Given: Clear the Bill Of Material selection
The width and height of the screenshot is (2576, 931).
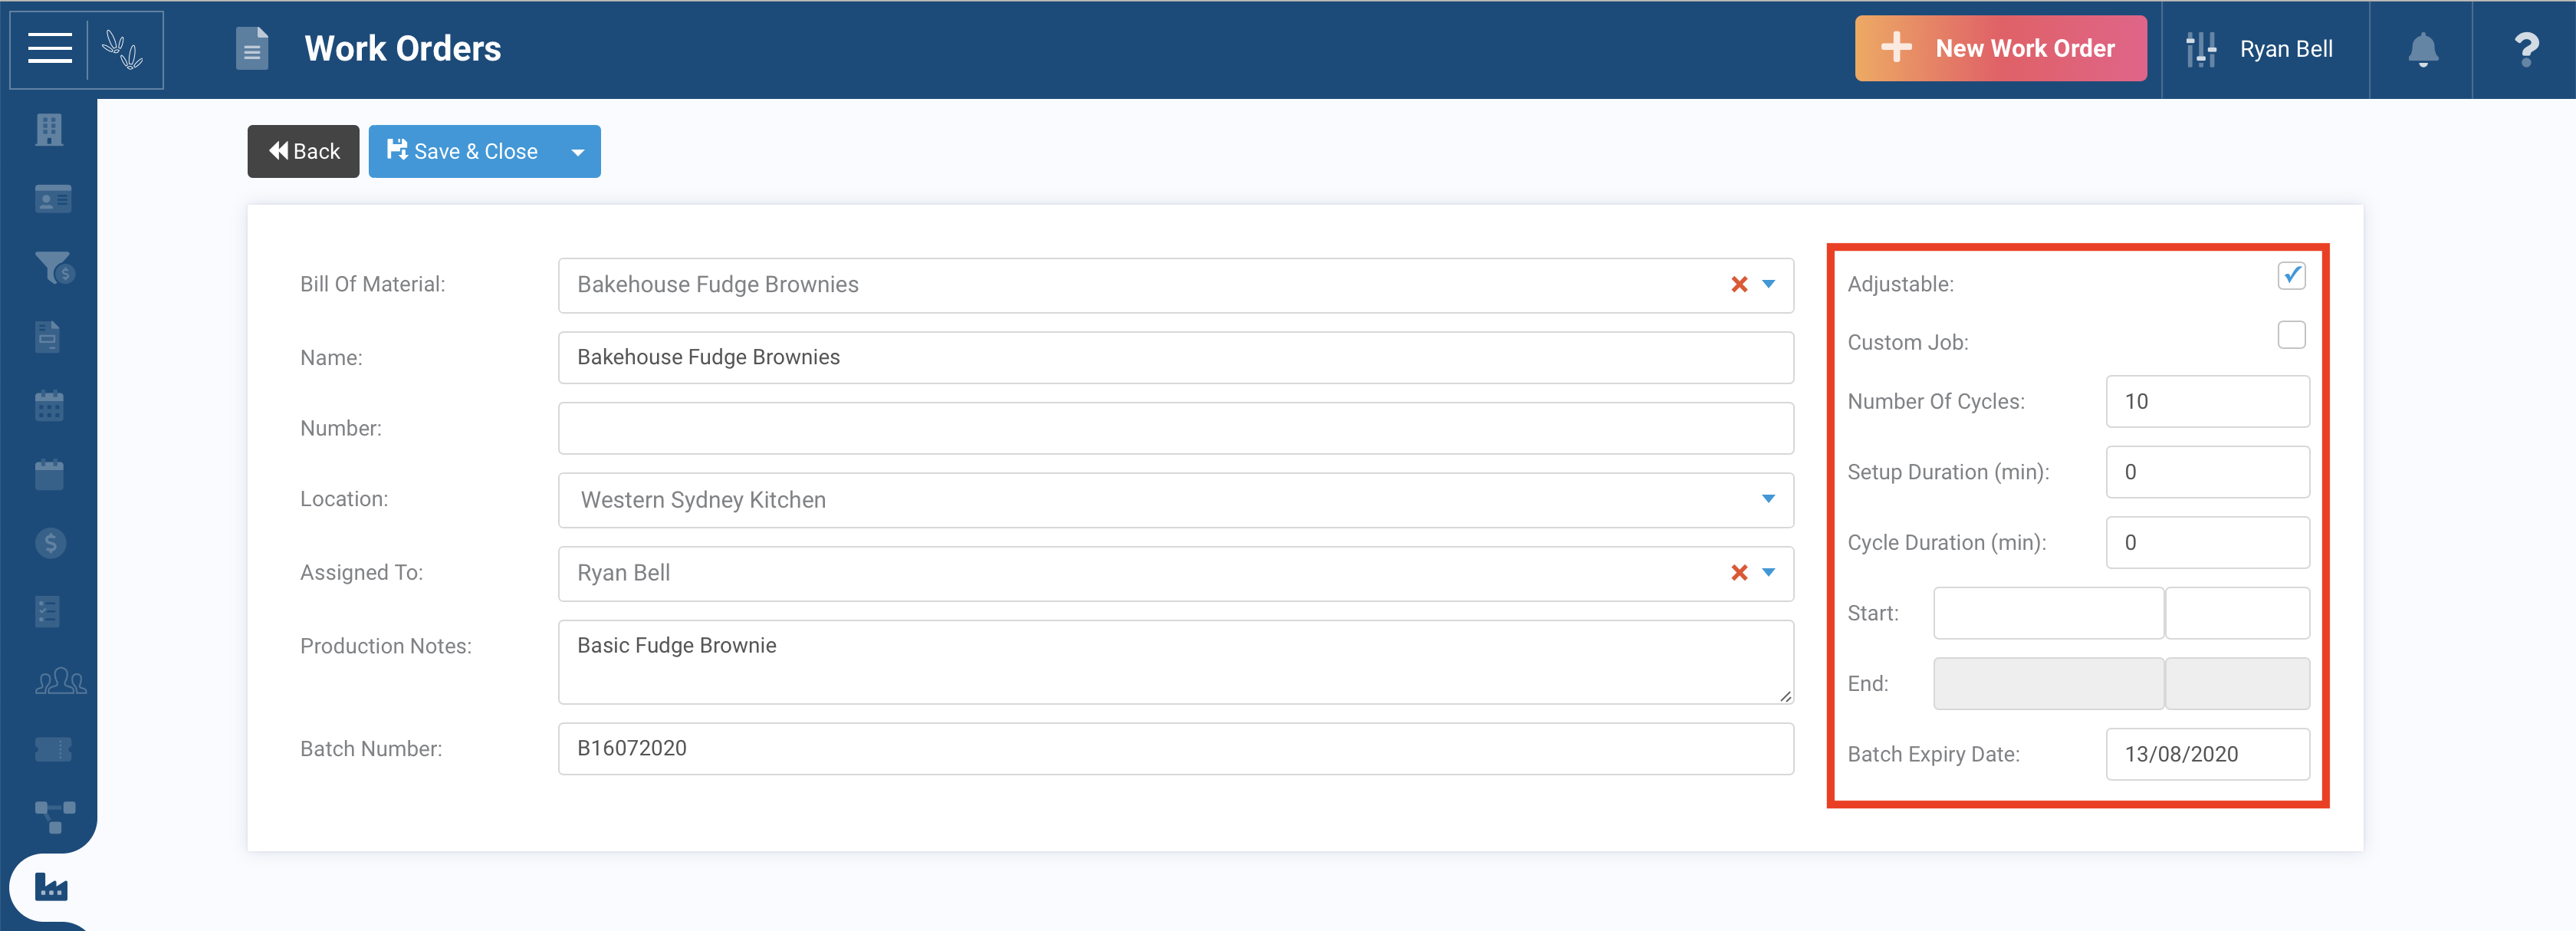Looking at the screenshot, I should click(x=1739, y=285).
